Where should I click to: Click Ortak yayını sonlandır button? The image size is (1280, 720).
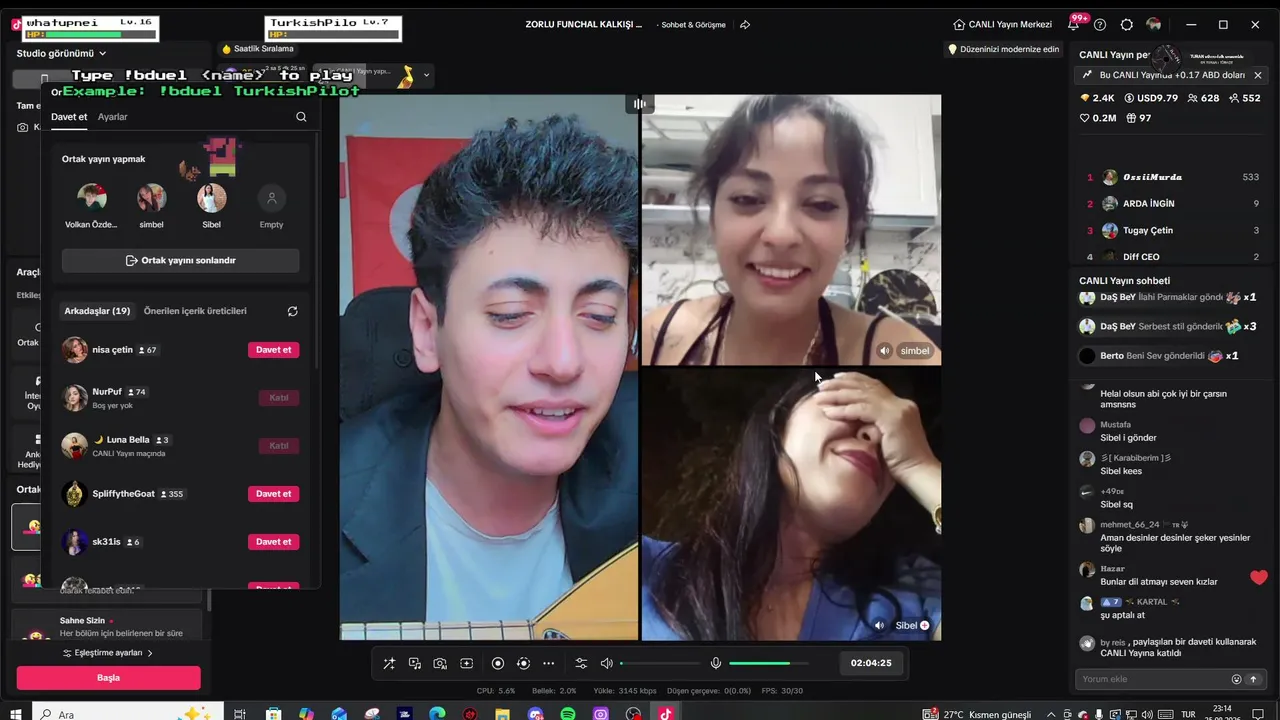[181, 260]
